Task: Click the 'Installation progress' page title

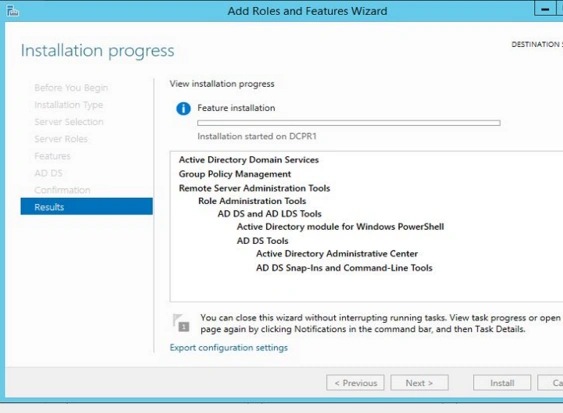Action: pos(98,51)
